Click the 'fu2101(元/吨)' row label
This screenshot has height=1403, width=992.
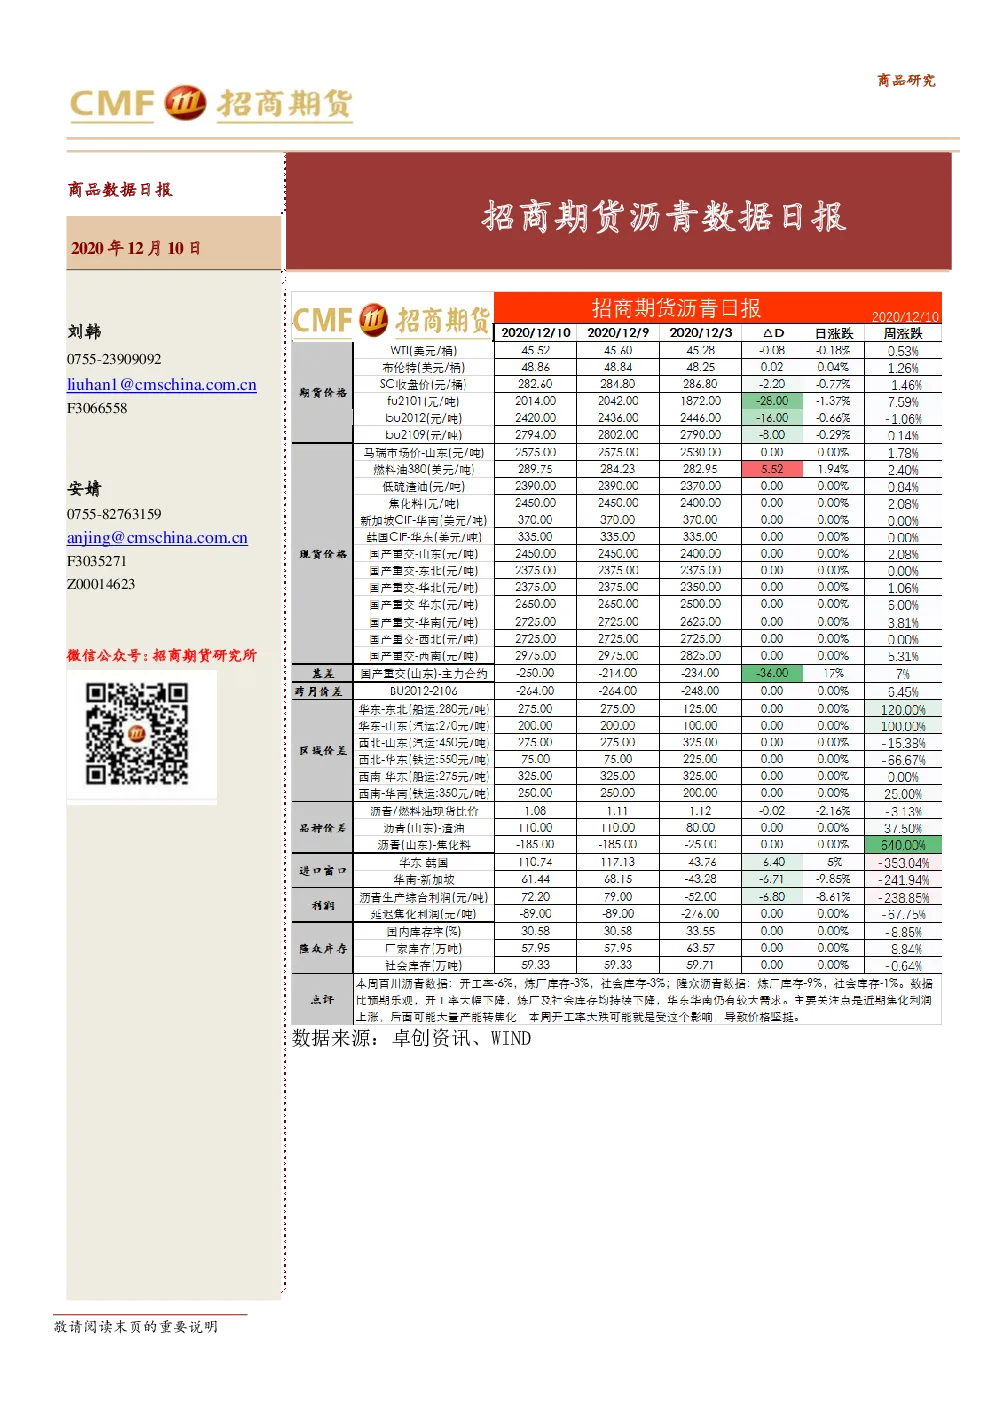(424, 401)
